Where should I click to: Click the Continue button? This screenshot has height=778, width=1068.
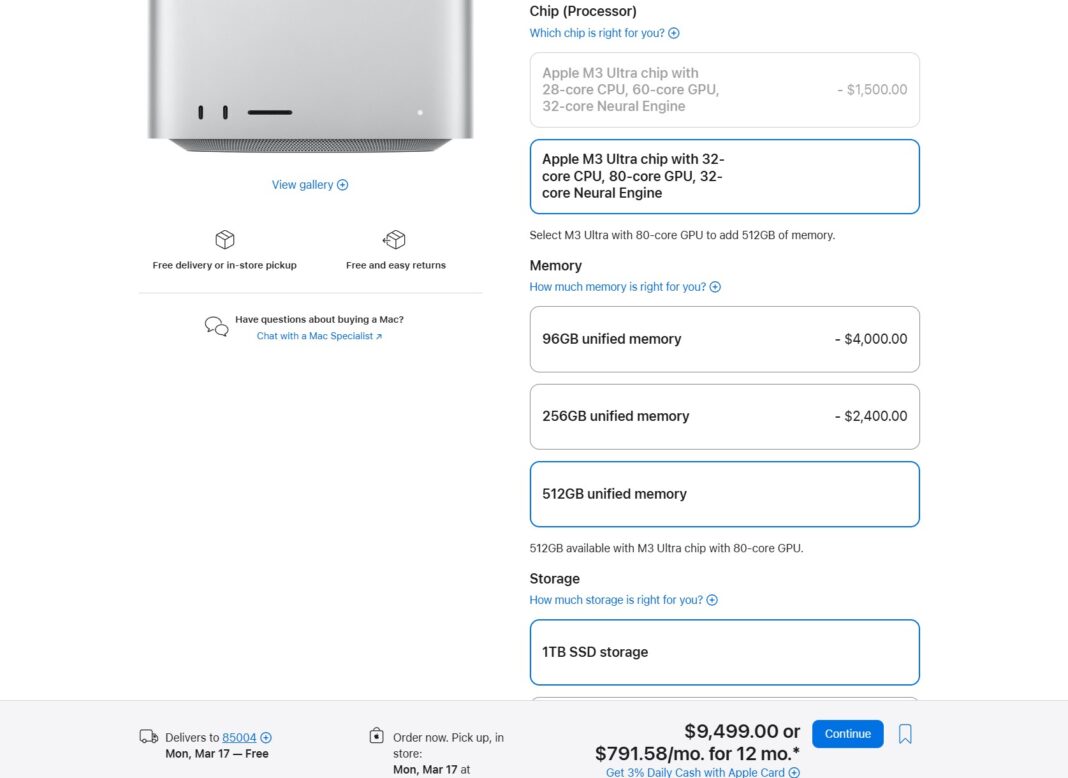847,733
